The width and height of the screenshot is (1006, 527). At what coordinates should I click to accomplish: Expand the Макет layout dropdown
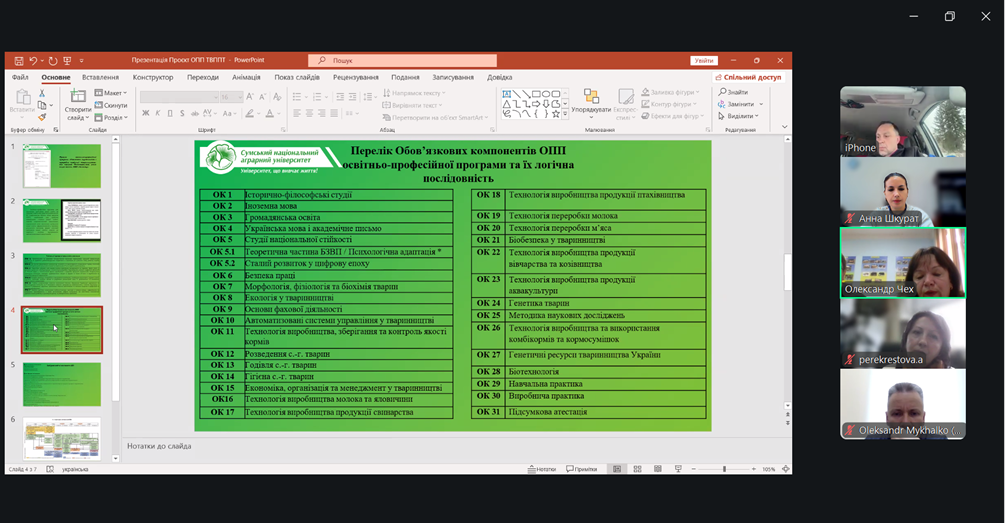pyautogui.click(x=112, y=93)
